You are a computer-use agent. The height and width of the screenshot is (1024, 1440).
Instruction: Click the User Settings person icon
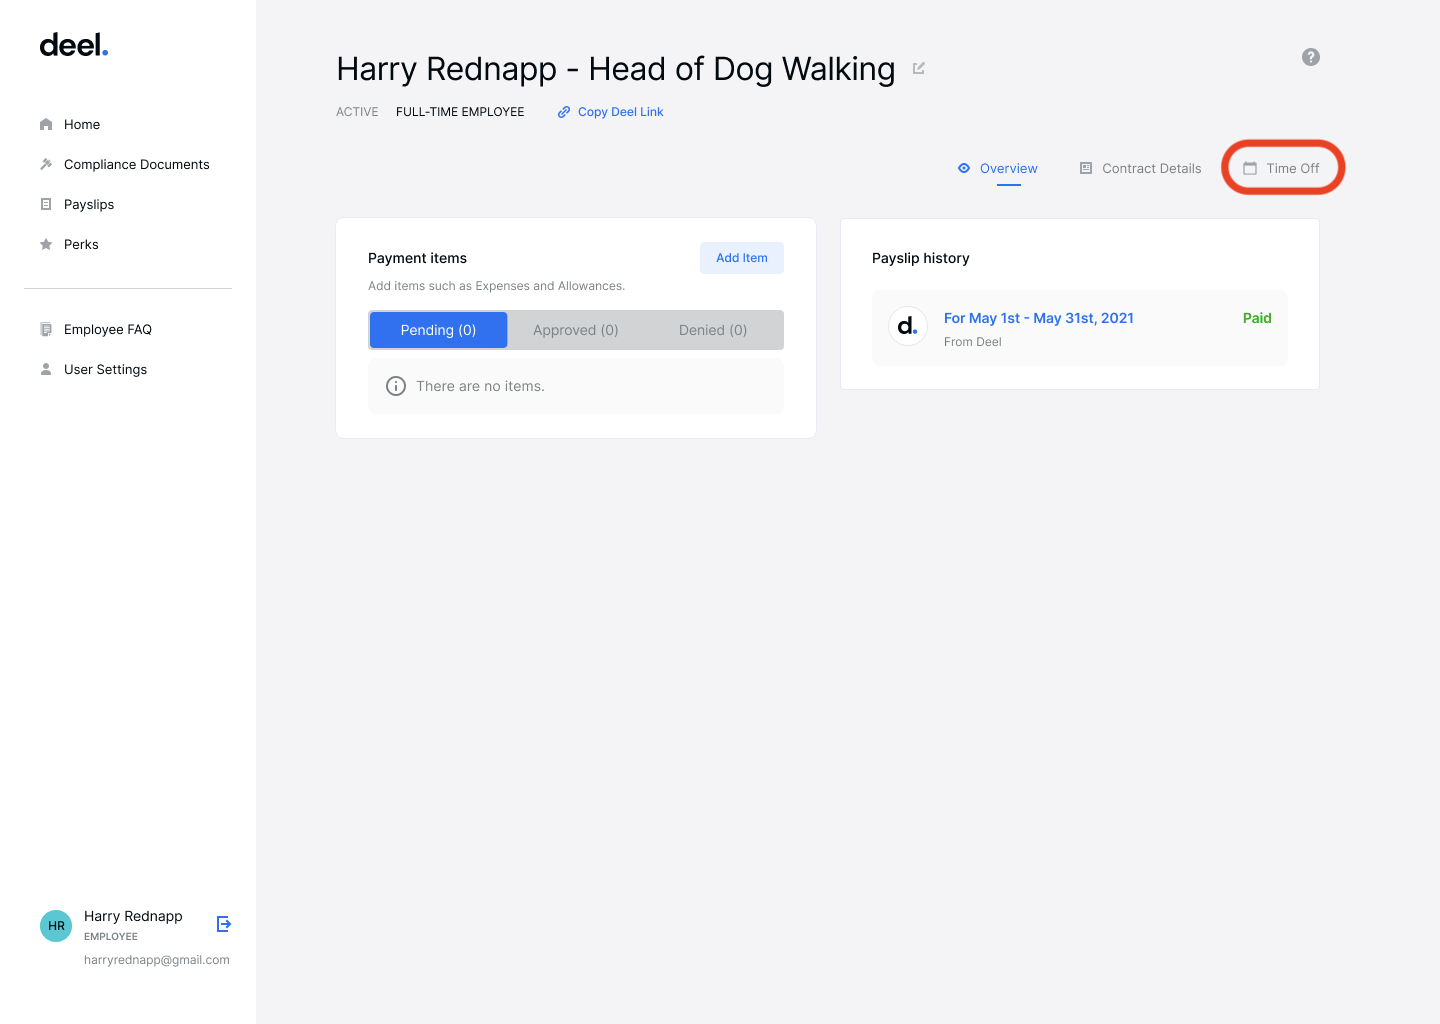tap(46, 369)
